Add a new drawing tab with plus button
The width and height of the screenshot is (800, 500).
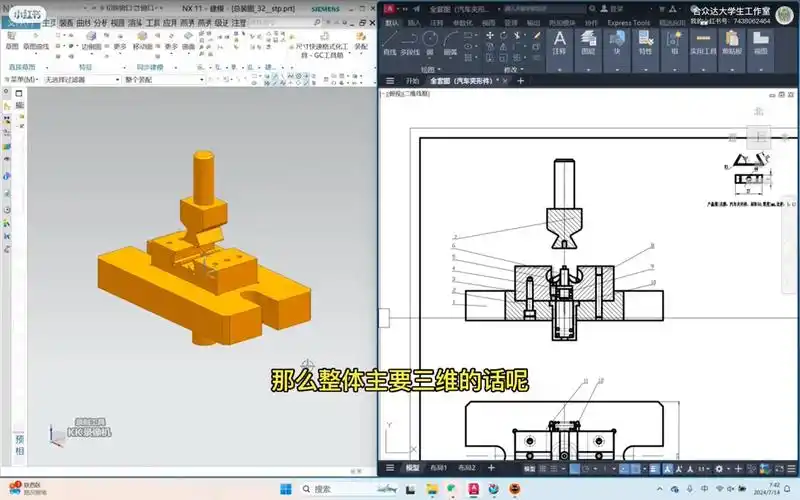520,81
